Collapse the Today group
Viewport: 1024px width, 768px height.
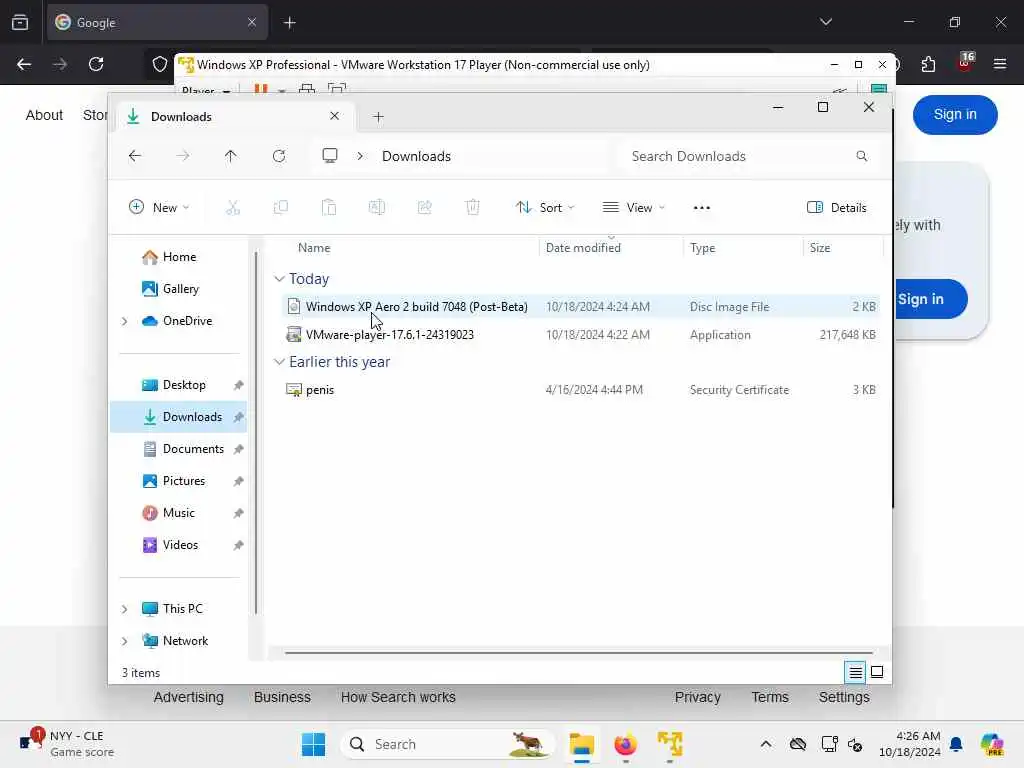(x=279, y=279)
